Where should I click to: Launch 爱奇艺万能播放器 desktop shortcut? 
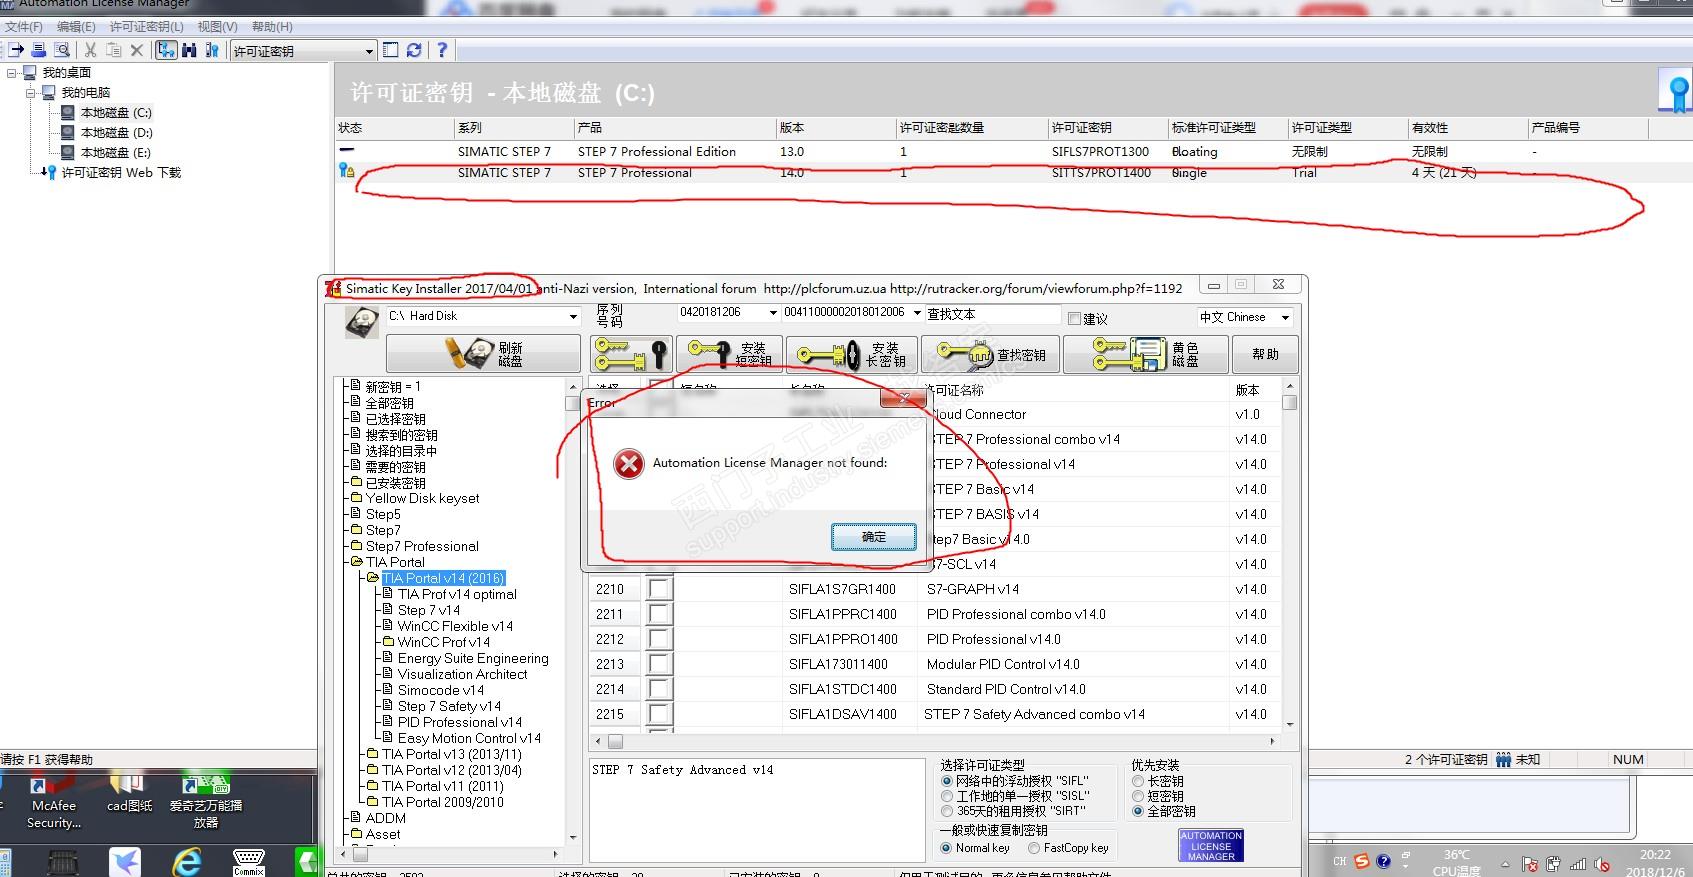click(205, 802)
